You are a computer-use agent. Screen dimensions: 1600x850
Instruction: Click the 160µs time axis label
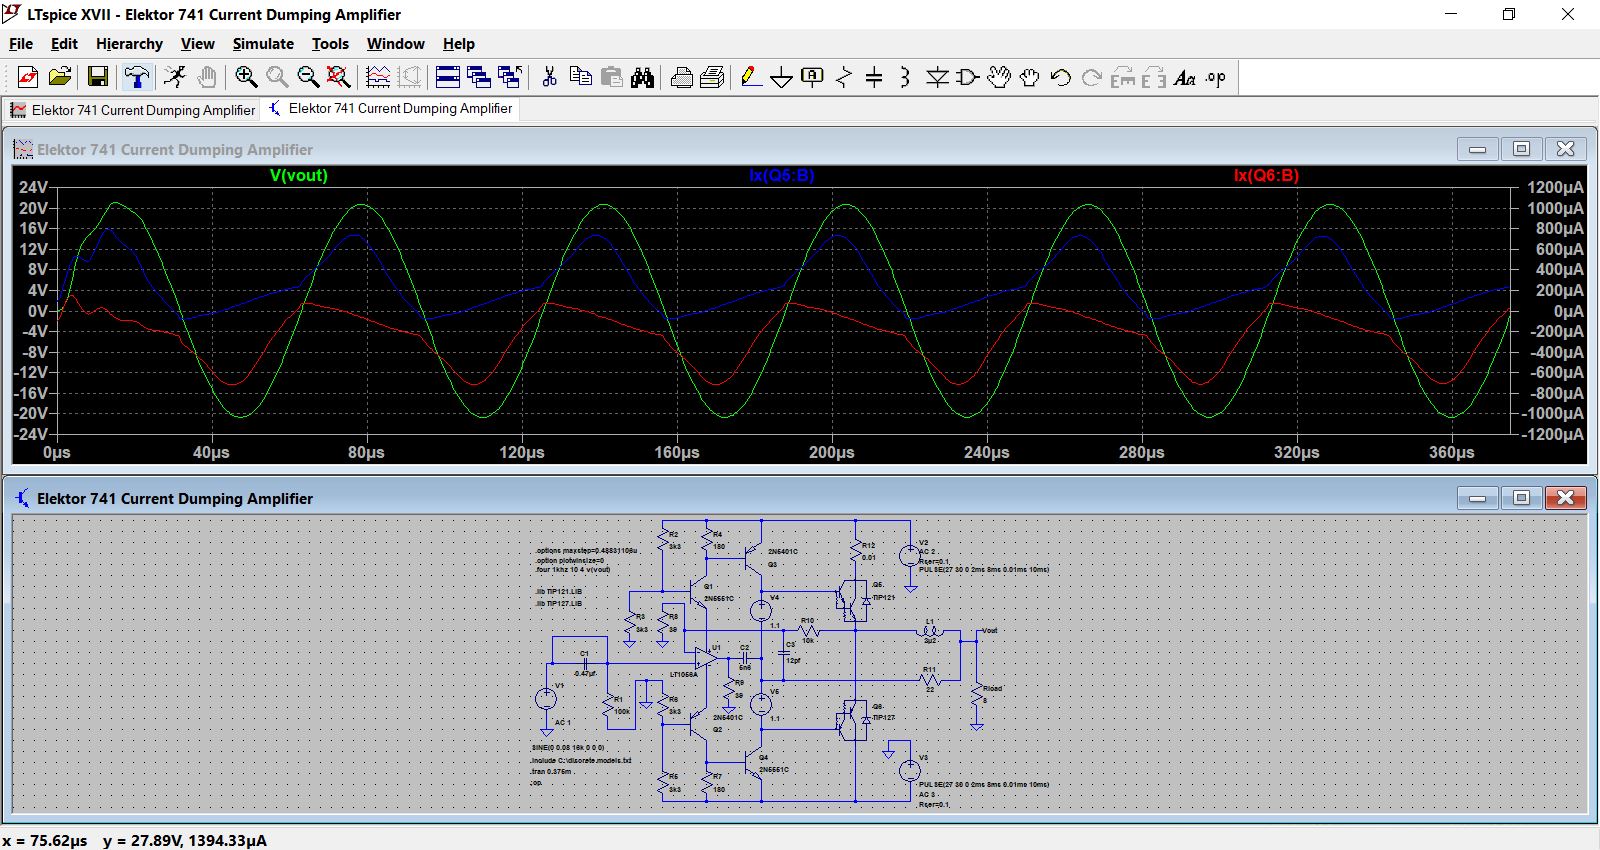677,452
